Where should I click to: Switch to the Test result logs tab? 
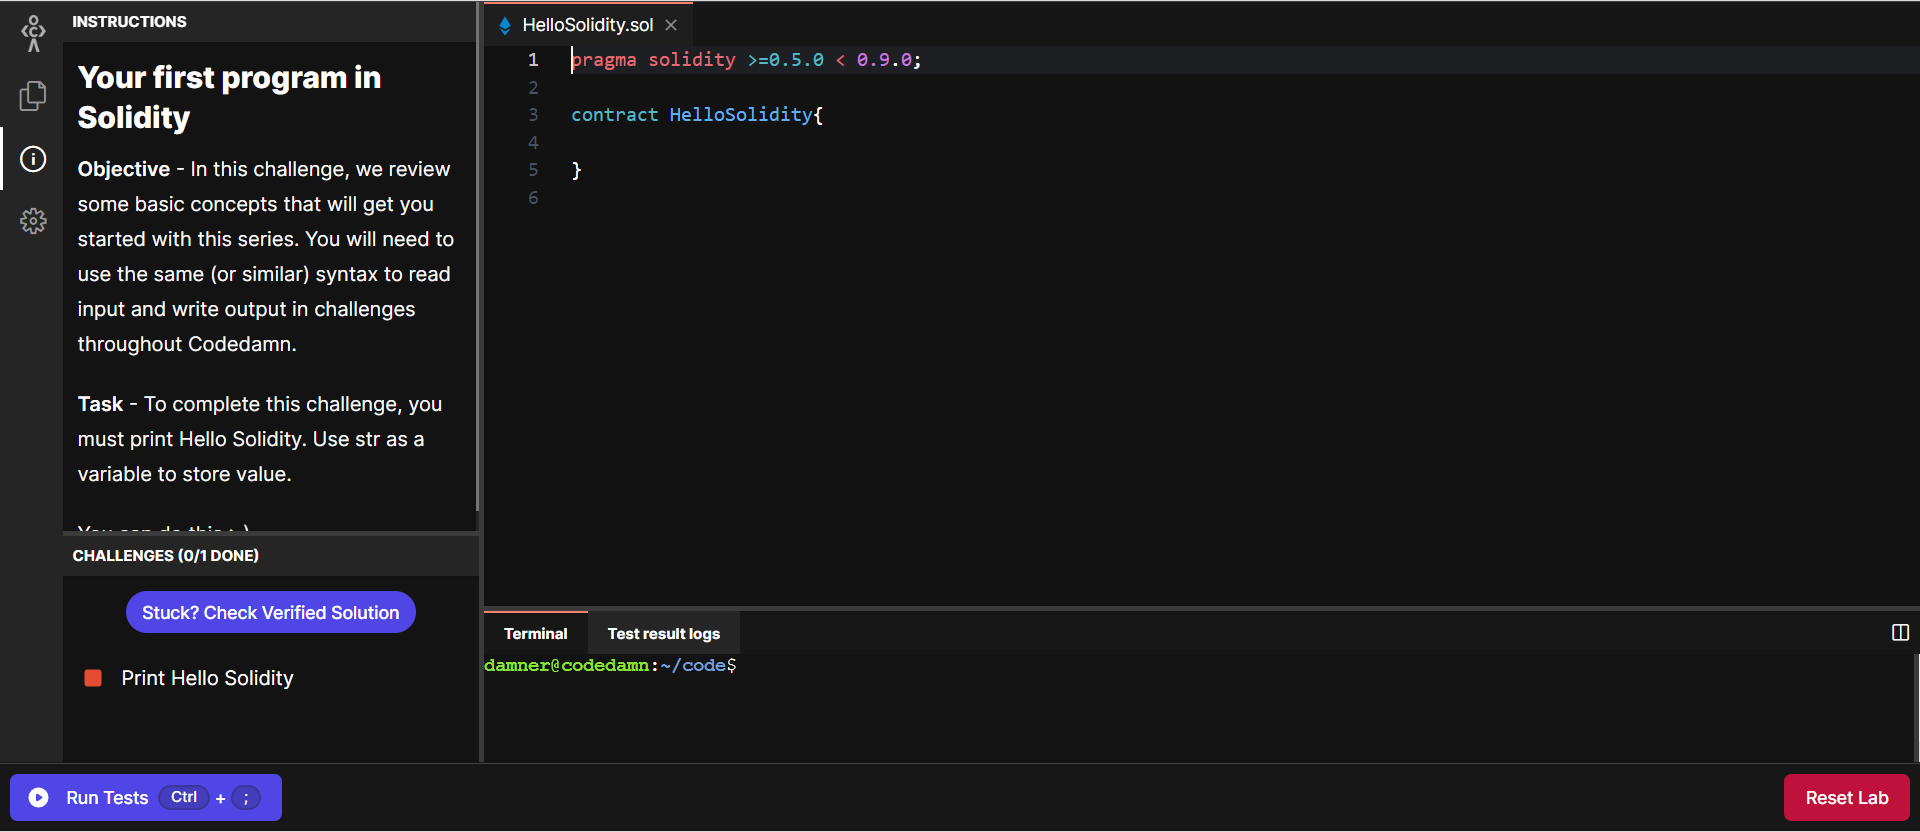point(664,634)
